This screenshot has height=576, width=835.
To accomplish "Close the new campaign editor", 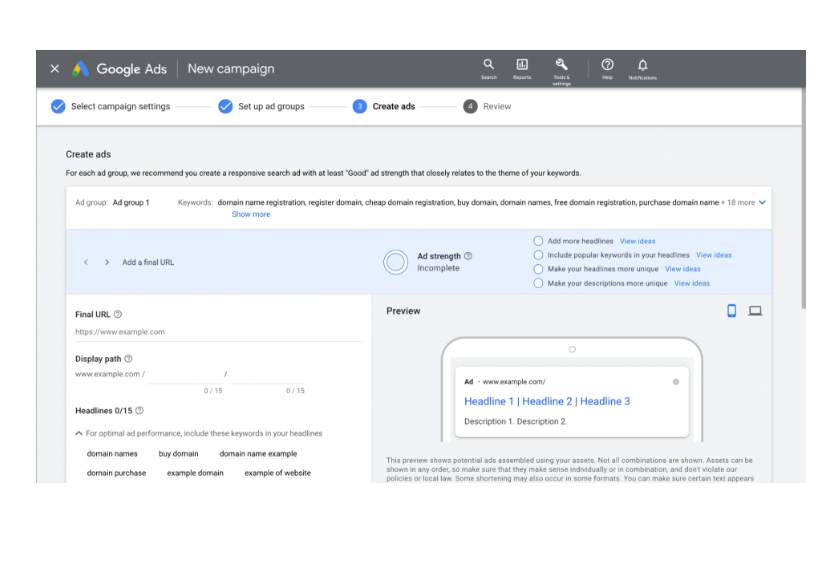I will coord(55,69).
